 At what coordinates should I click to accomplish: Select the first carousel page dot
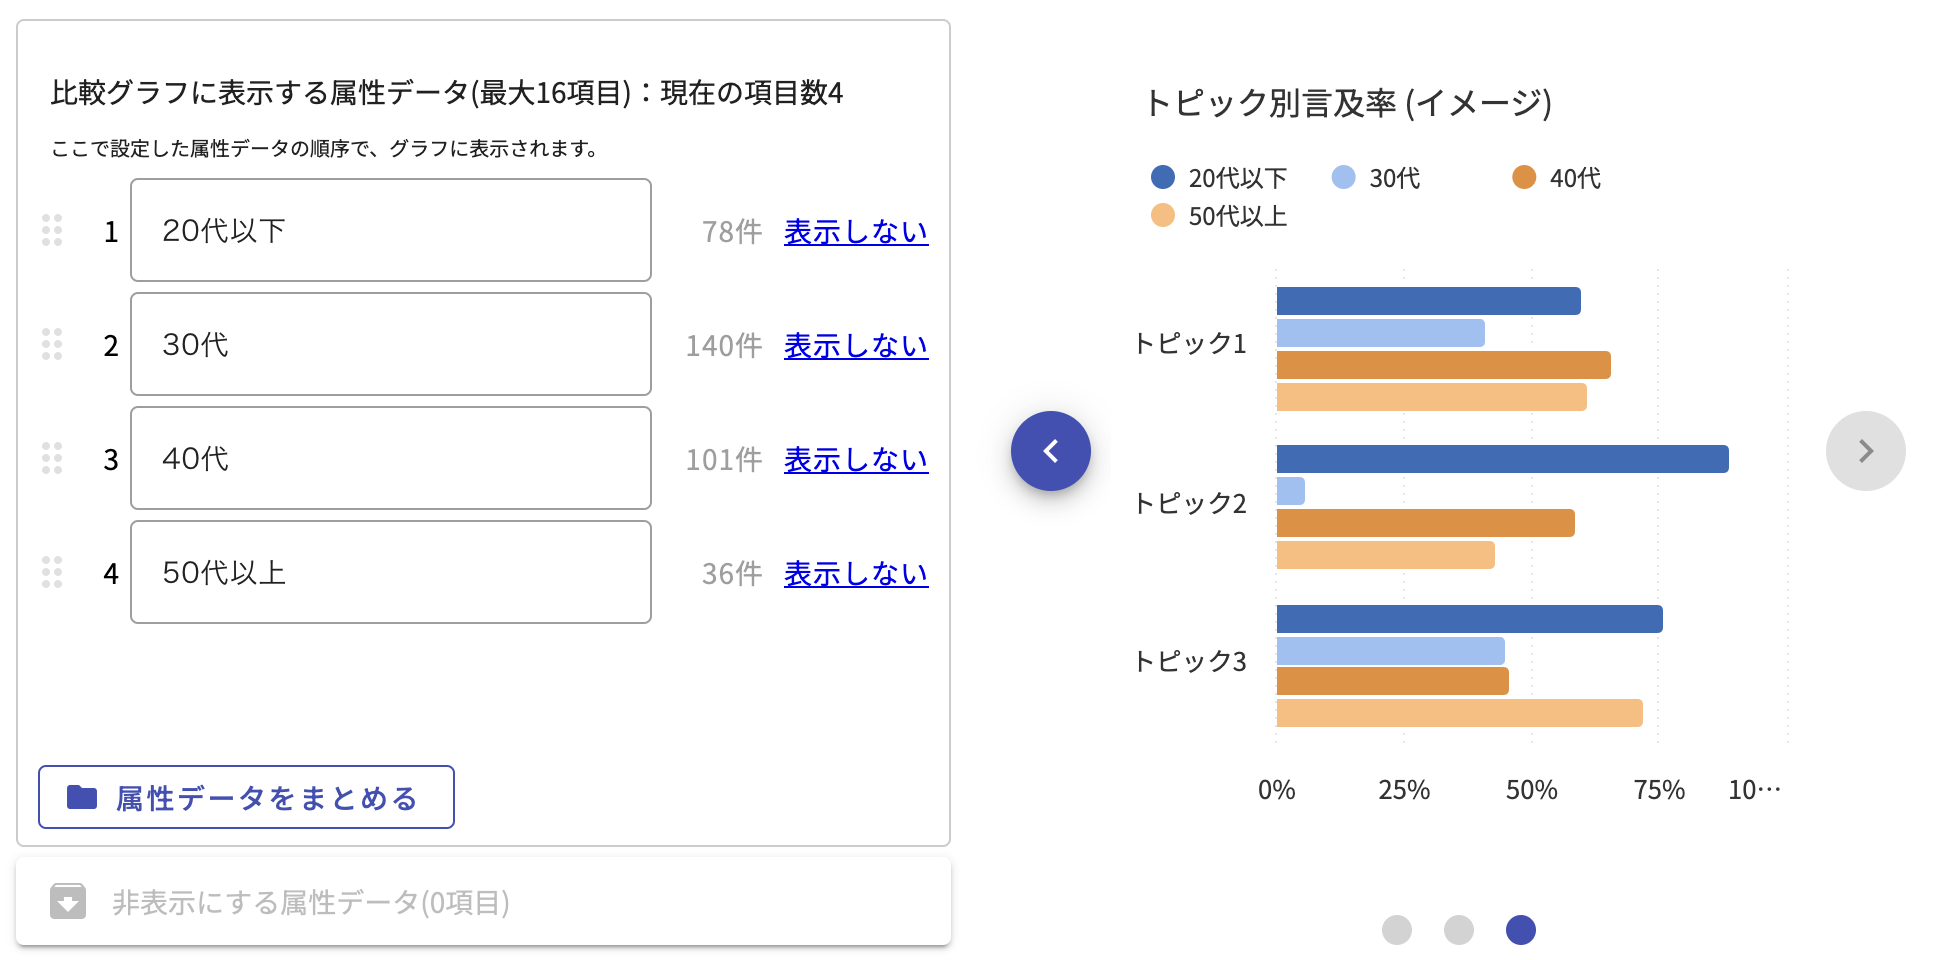coord(1396,930)
